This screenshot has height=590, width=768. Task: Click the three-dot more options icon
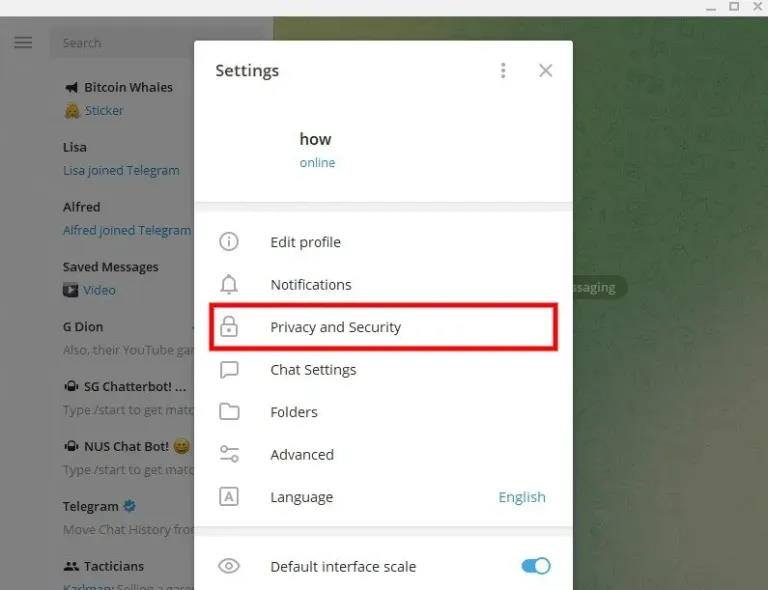pyautogui.click(x=503, y=71)
